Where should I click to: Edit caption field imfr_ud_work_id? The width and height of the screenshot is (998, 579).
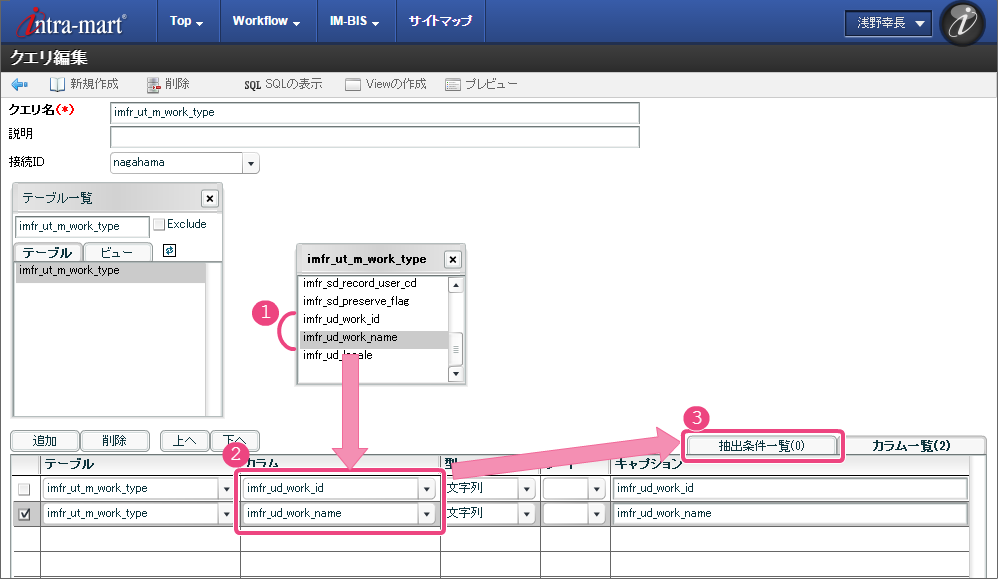pyautogui.click(x=790, y=489)
